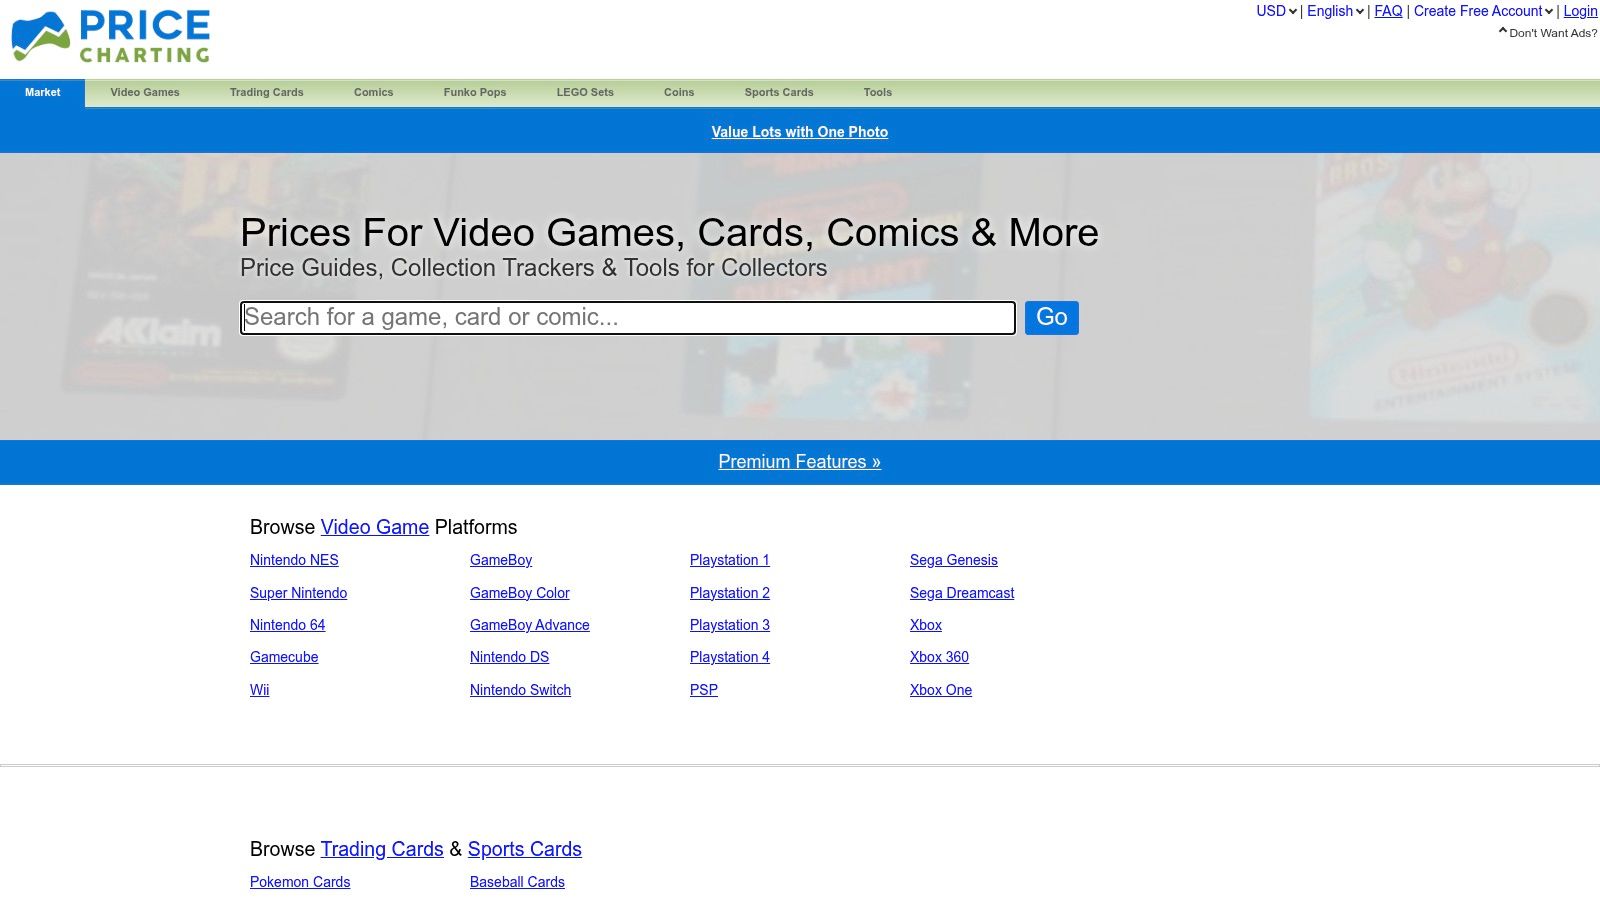View Playstation 2 prices

[x=730, y=593]
